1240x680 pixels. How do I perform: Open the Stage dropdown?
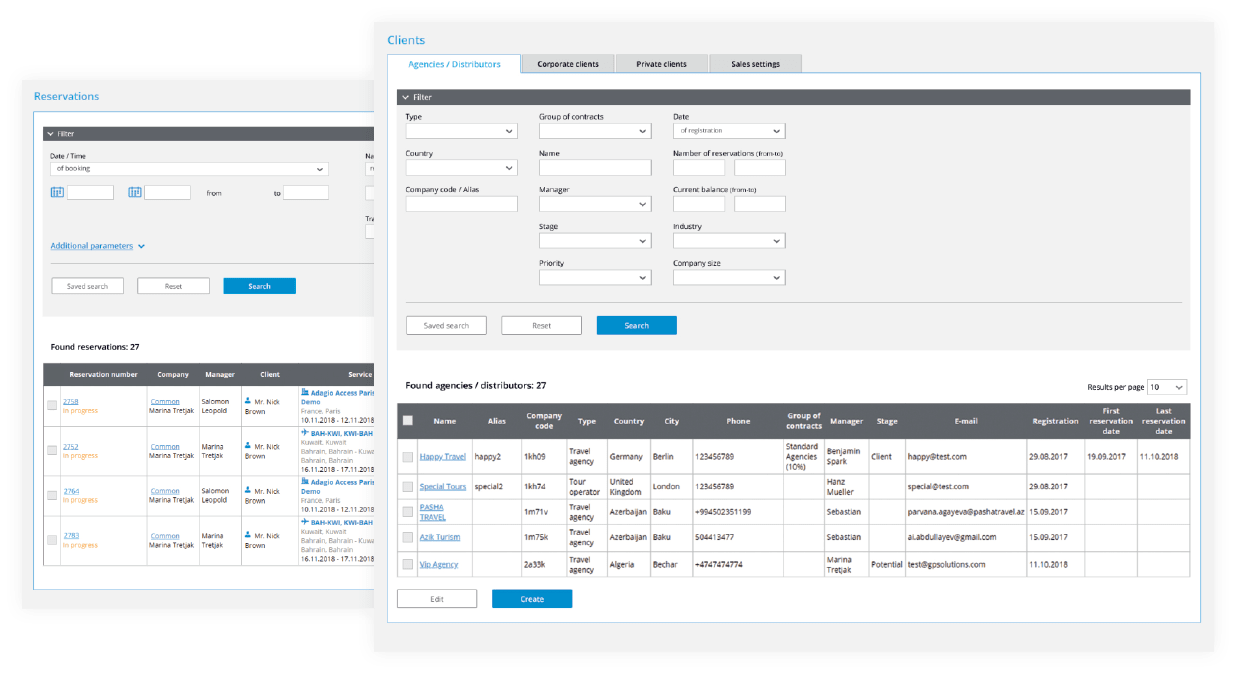(595, 241)
